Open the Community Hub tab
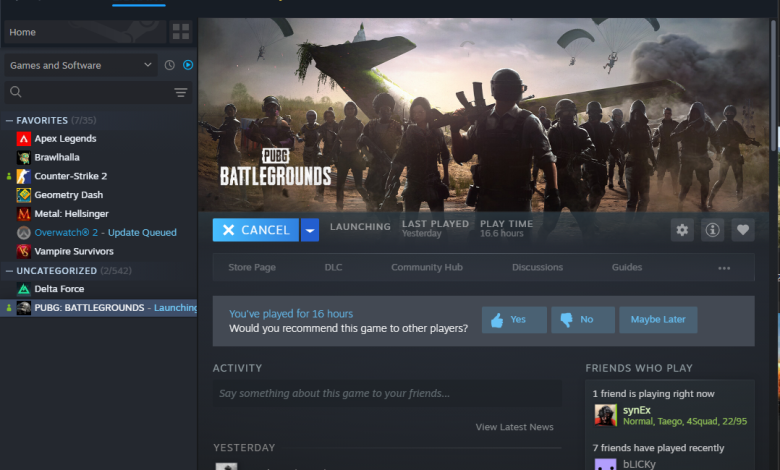780x470 pixels. tap(427, 268)
